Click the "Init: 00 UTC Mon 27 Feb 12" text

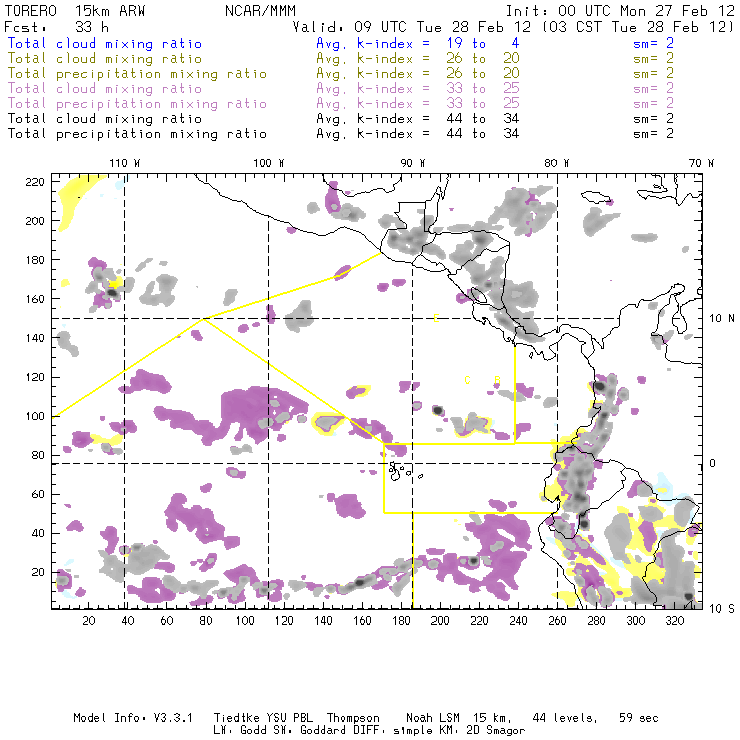tap(620, 11)
